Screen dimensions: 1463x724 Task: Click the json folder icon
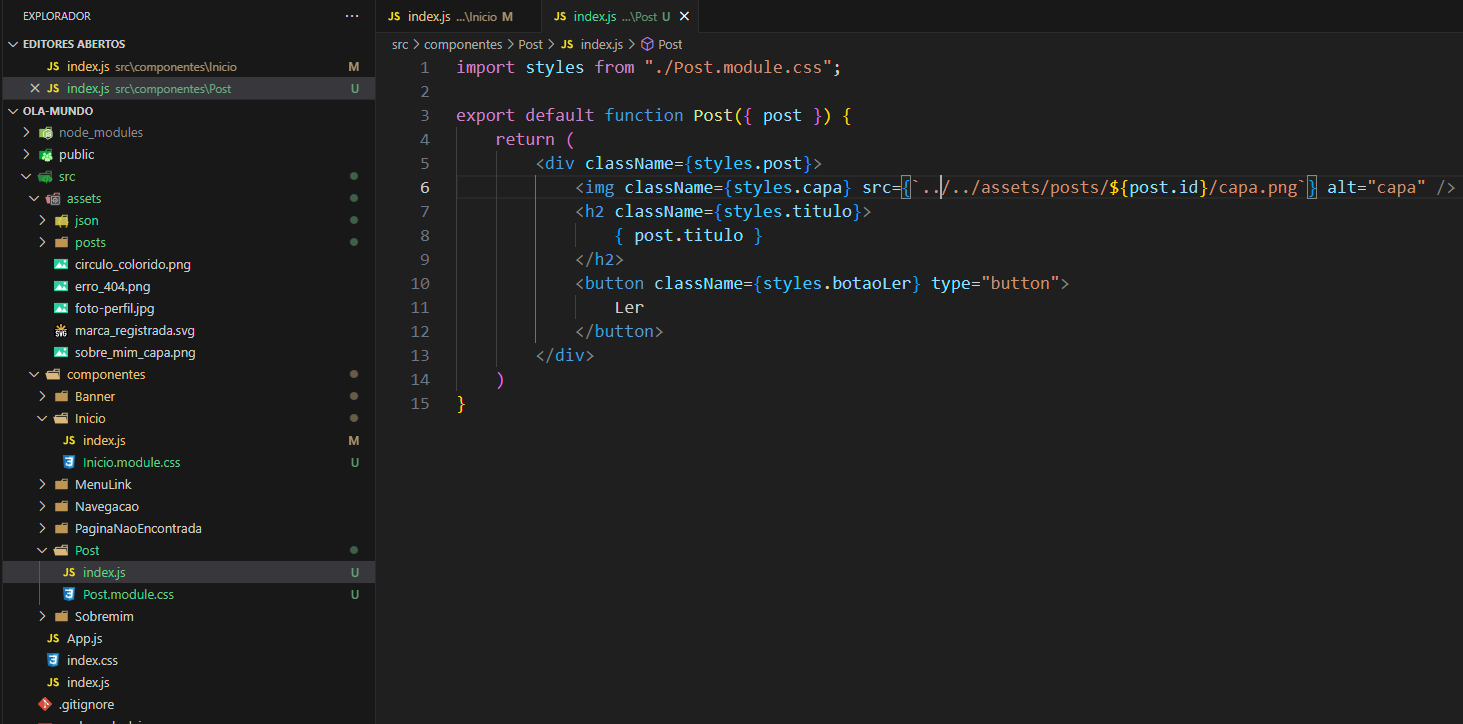click(x=60, y=220)
